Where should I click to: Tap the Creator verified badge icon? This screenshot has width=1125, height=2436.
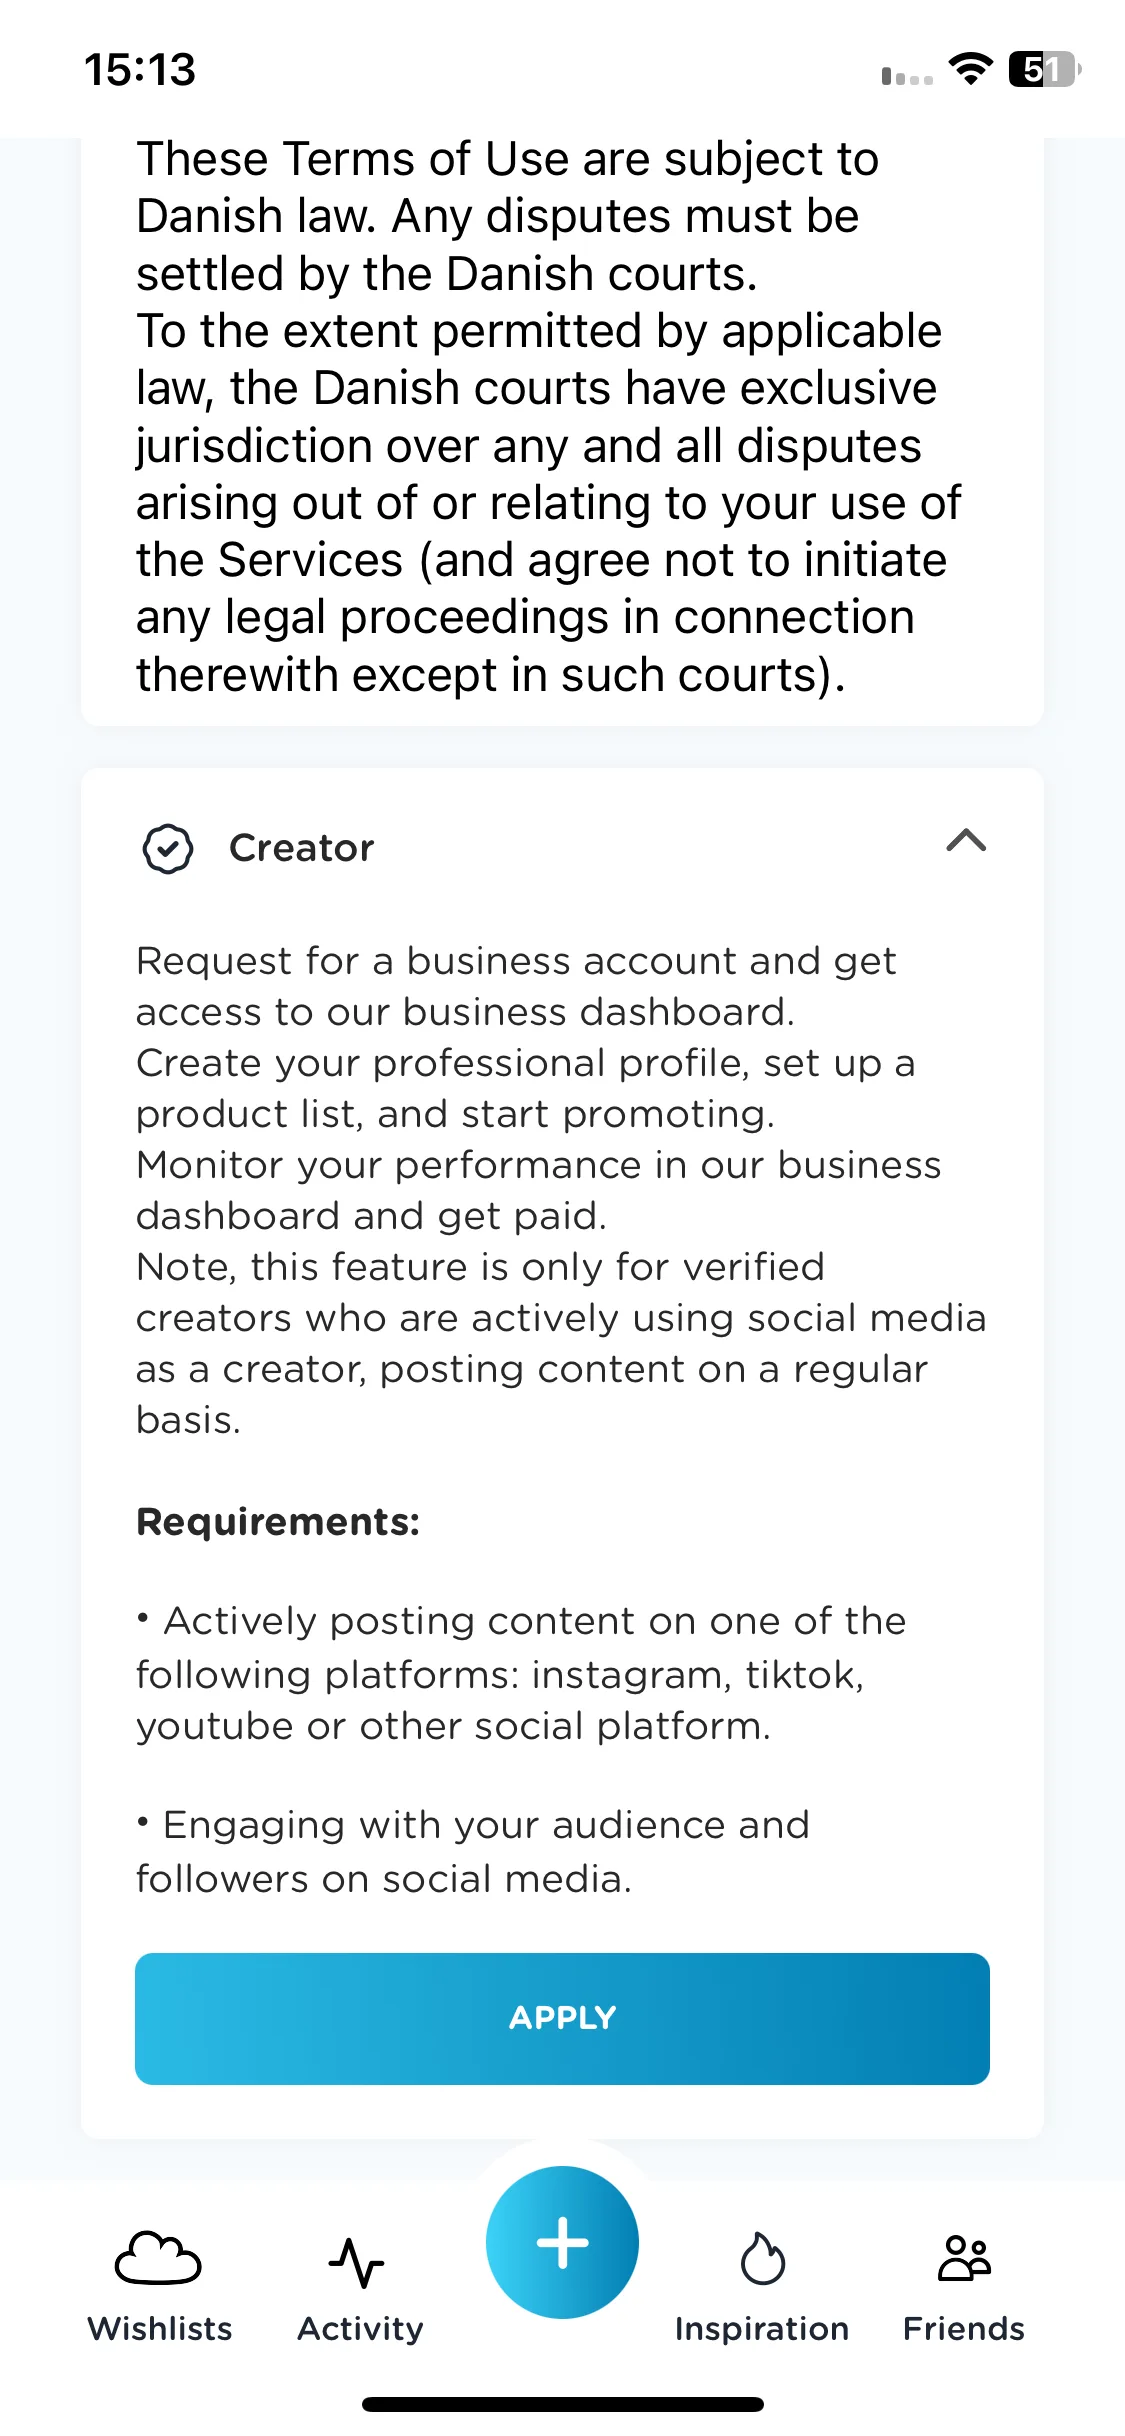(168, 849)
